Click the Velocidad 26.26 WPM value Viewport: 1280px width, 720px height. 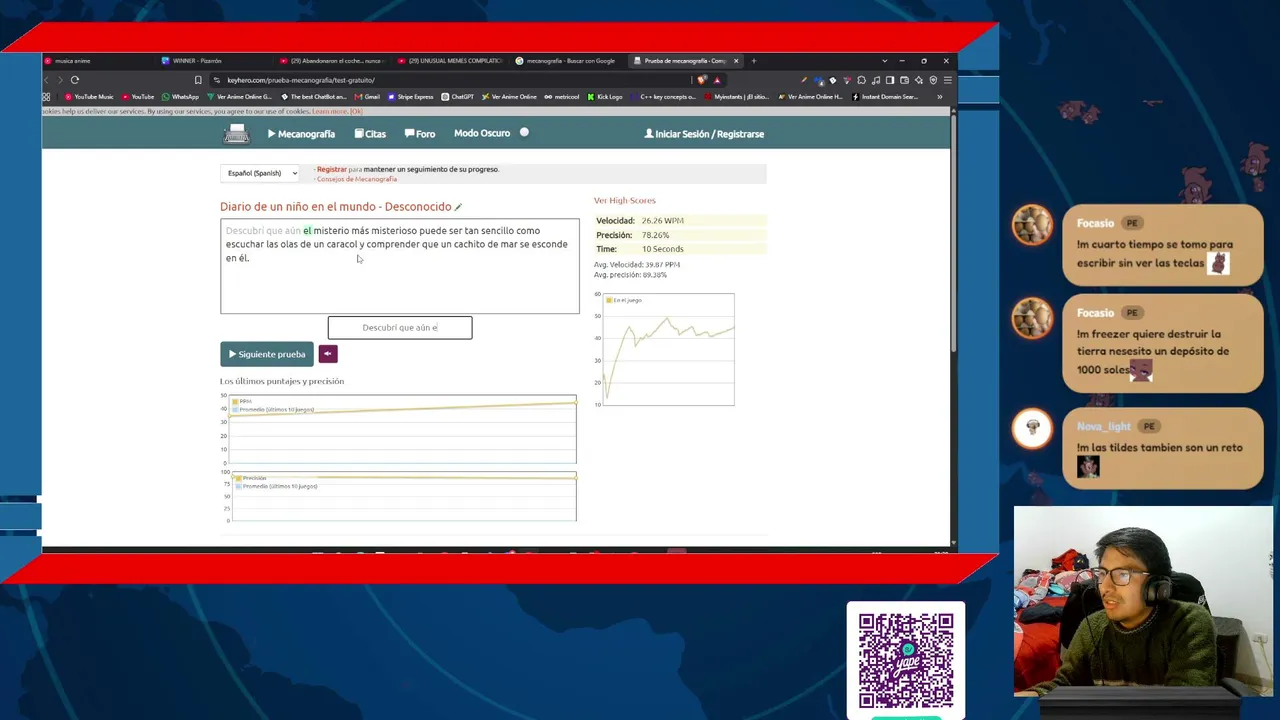click(x=663, y=221)
